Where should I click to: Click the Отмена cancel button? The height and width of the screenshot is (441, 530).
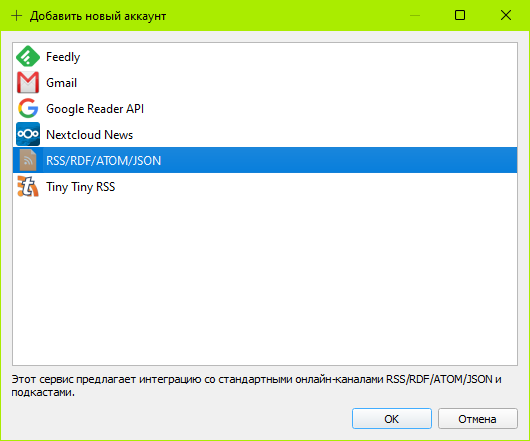pos(478,419)
